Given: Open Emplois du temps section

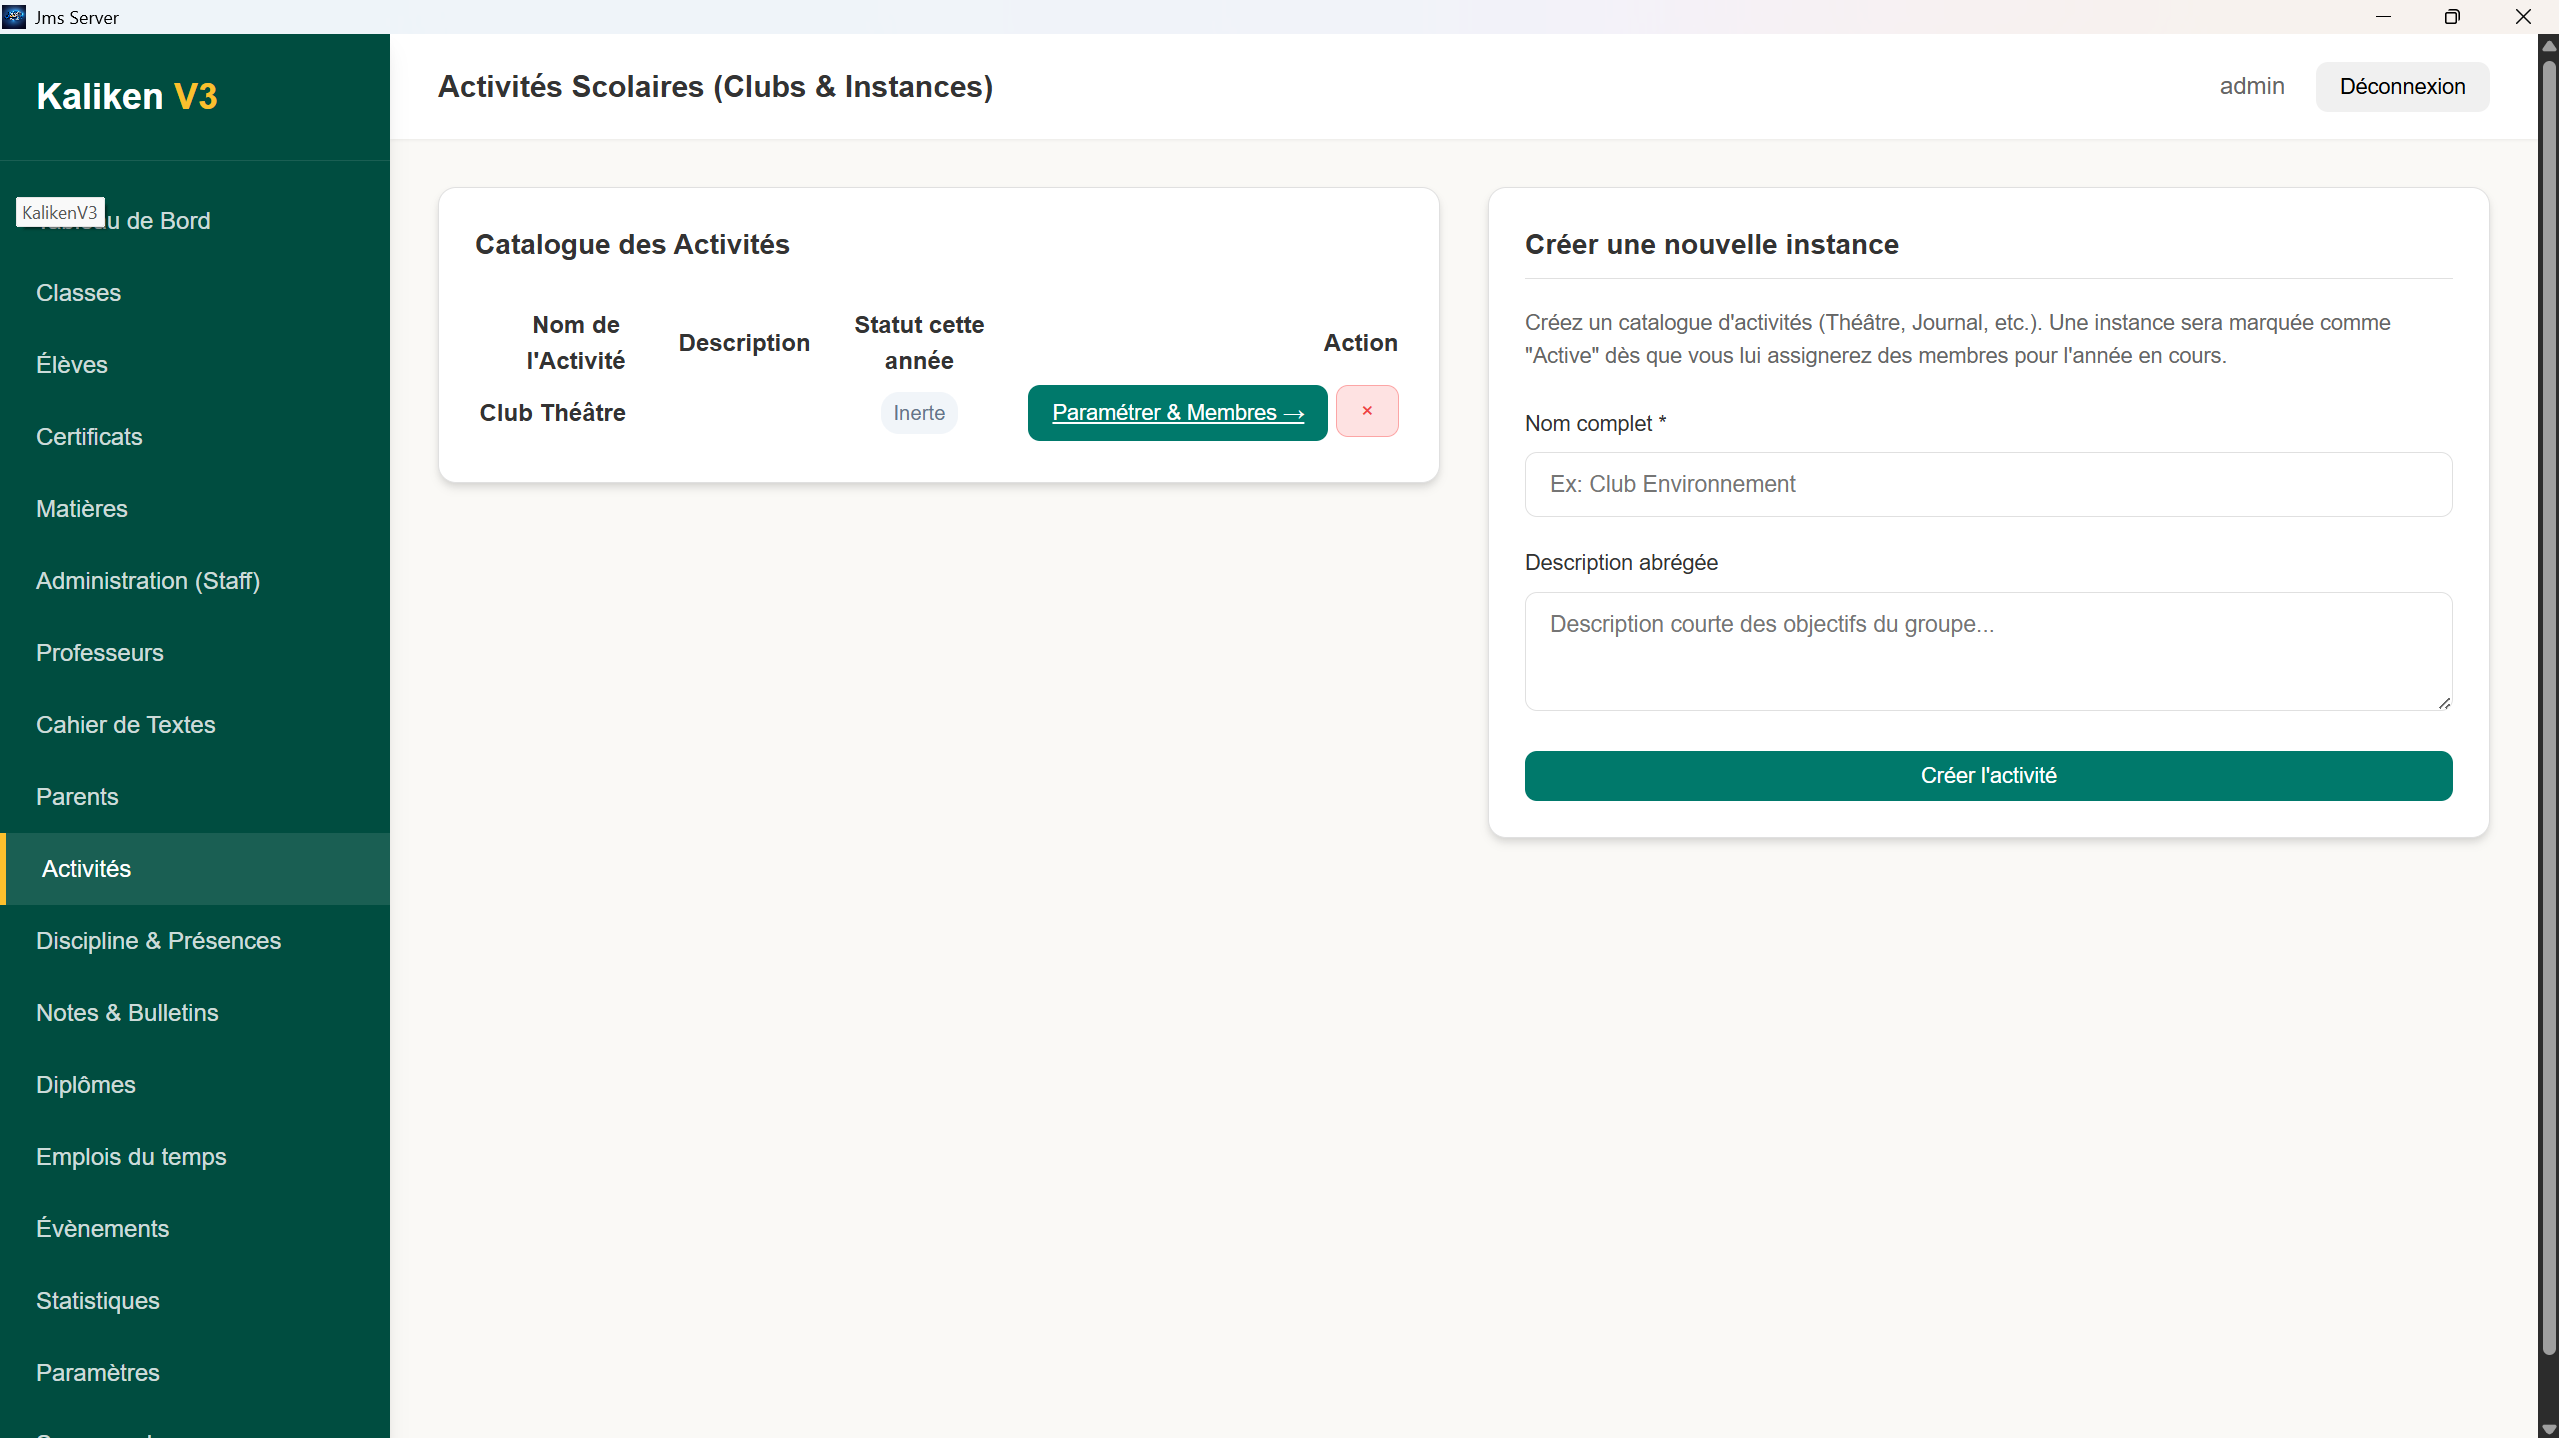Looking at the screenshot, I should point(131,1157).
